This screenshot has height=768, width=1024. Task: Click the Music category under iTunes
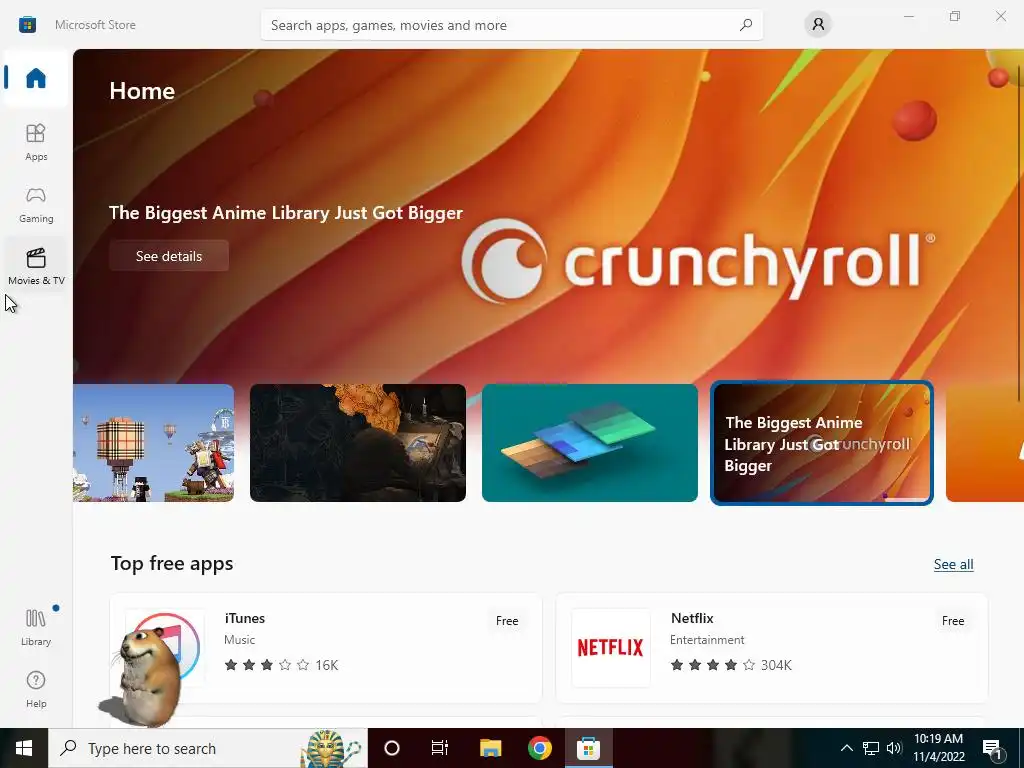[x=240, y=640]
